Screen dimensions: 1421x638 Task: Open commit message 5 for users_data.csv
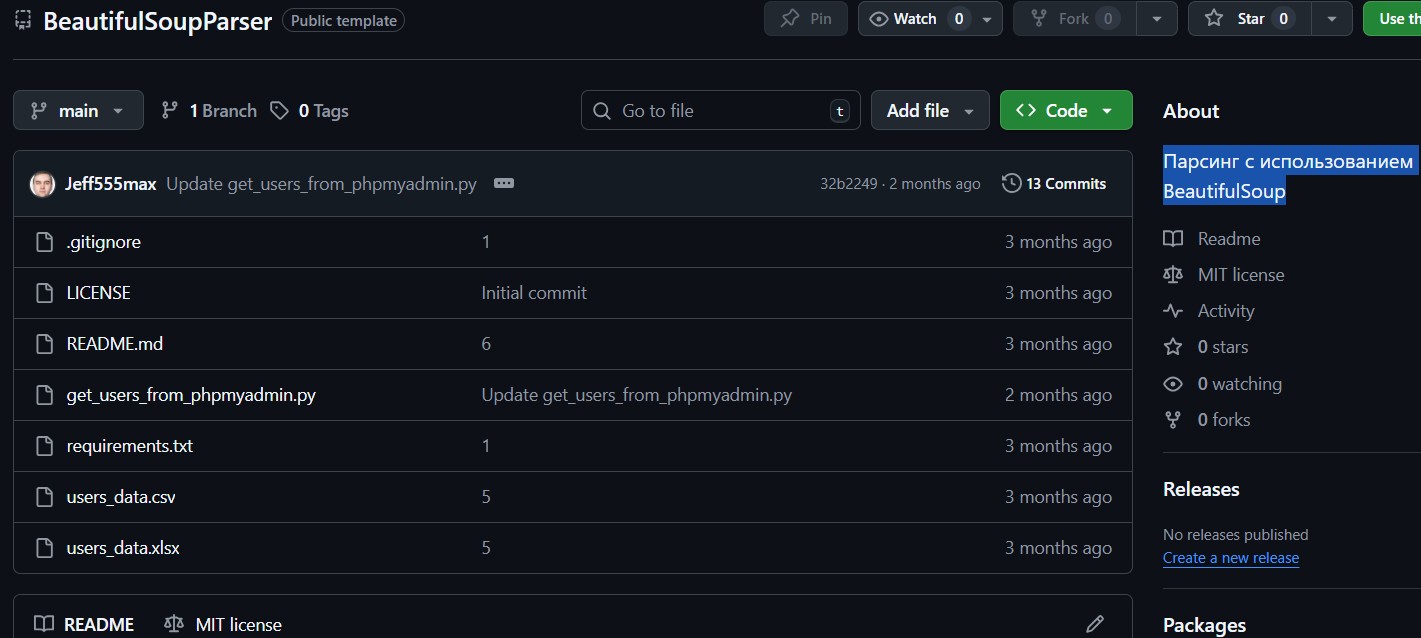(486, 497)
